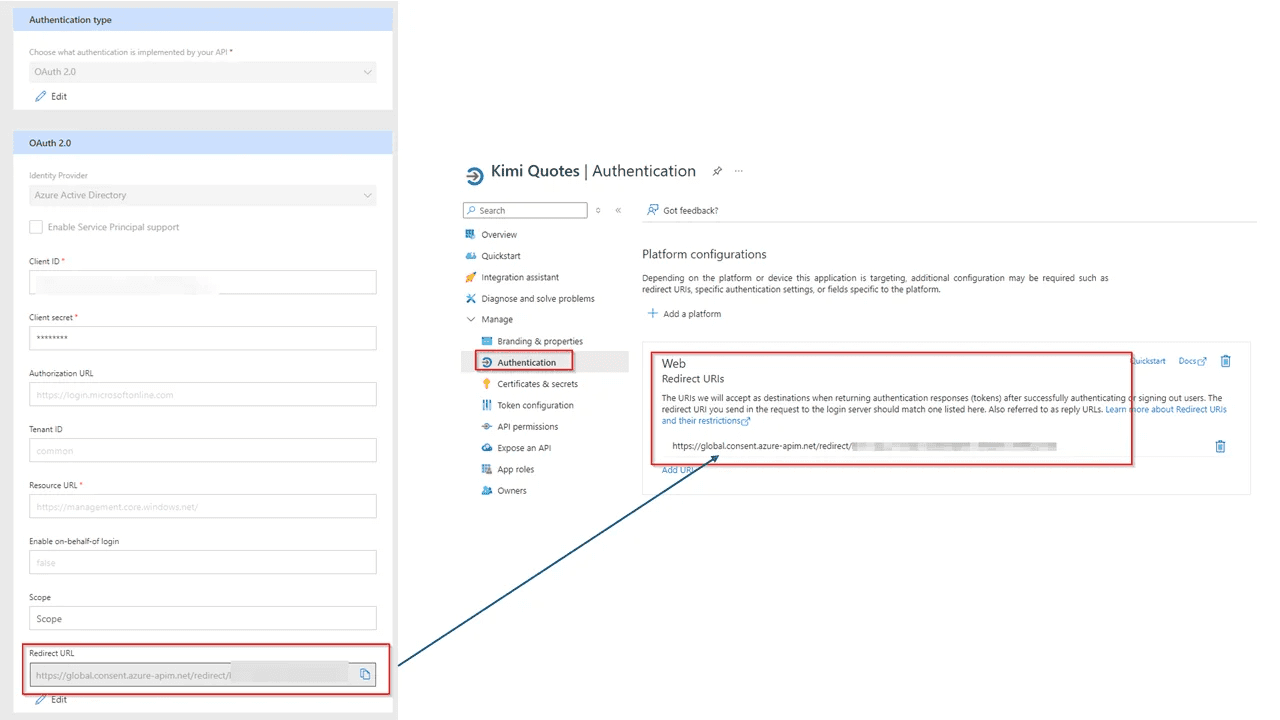Open Overview in the sidebar menu
The height and width of the screenshot is (720, 1280).
(x=499, y=234)
